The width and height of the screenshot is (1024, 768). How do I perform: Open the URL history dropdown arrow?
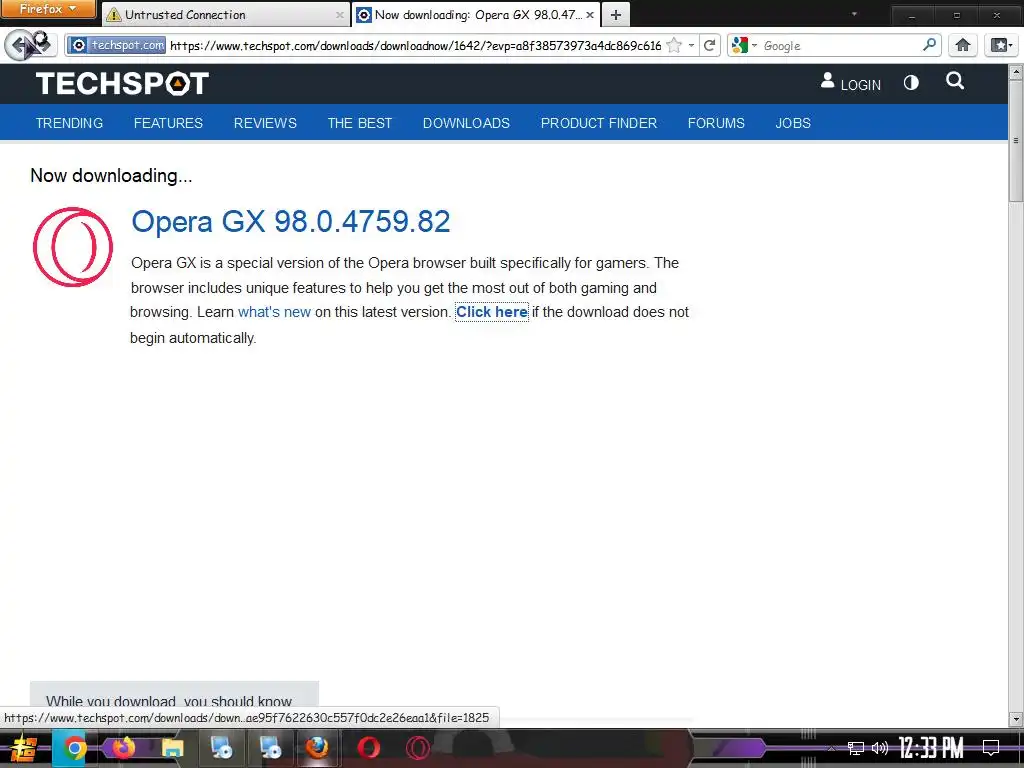click(x=691, y=46)
